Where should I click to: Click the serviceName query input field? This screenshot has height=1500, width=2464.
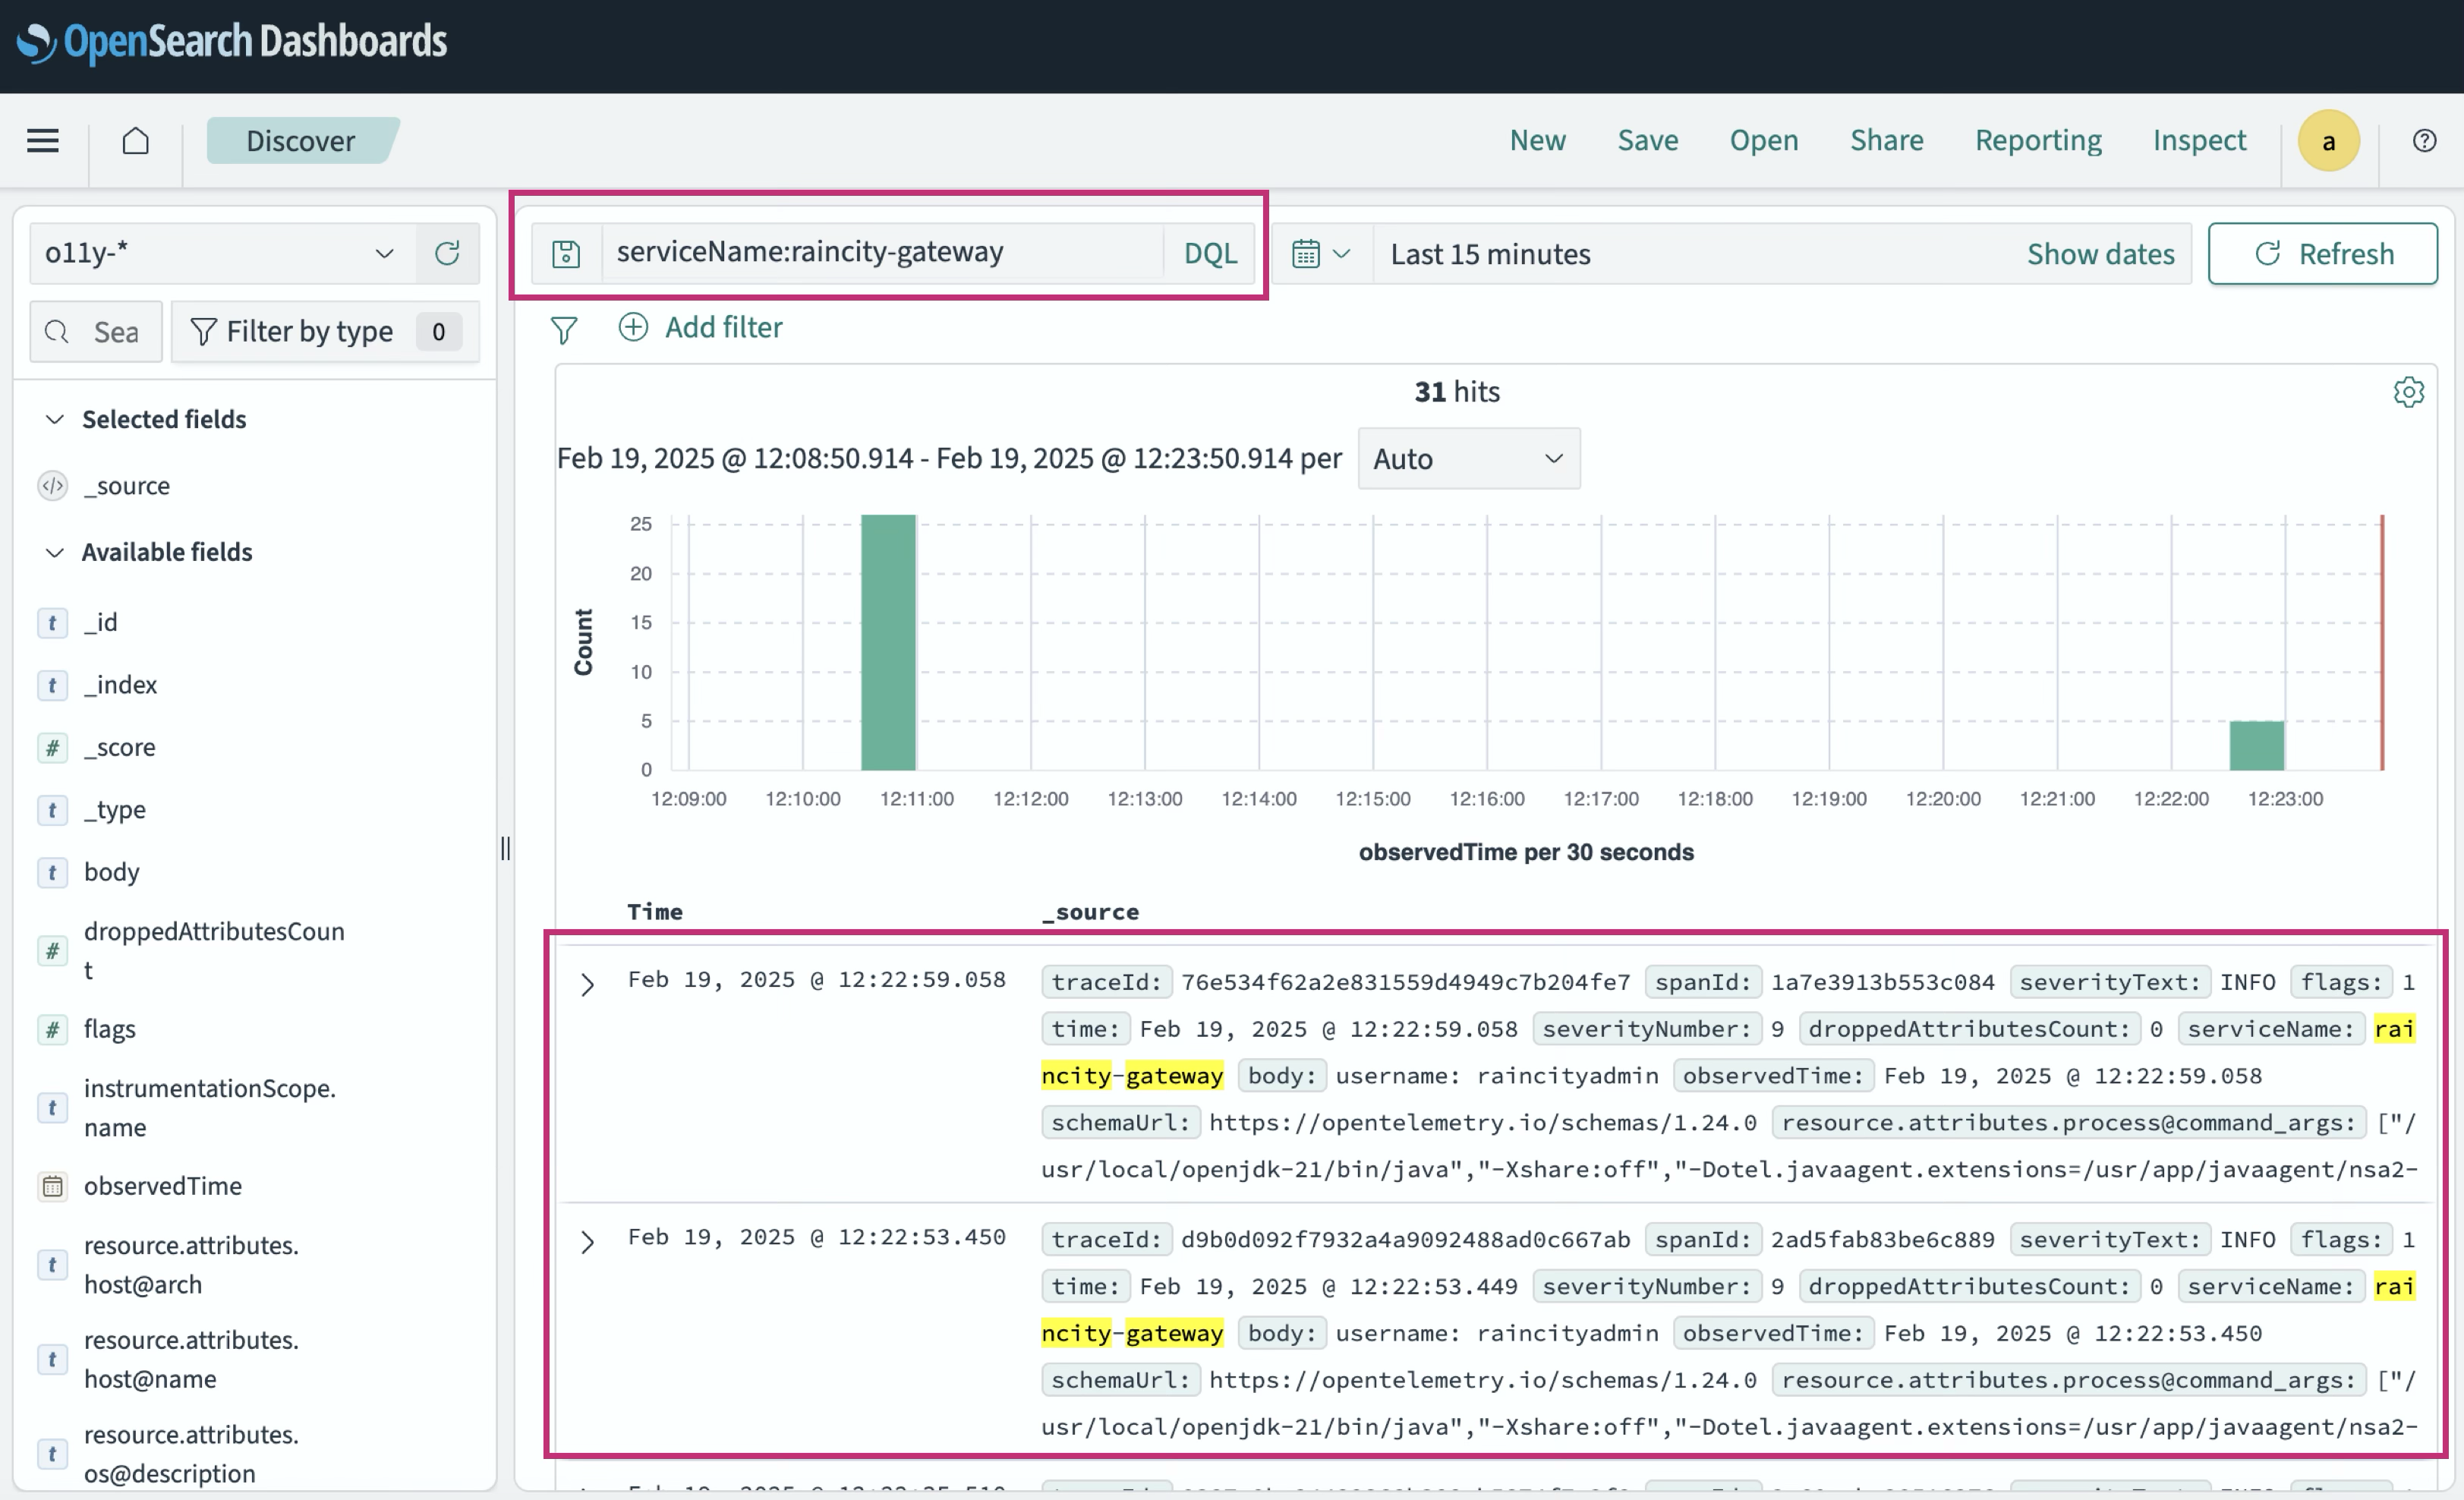click(882, 252)
